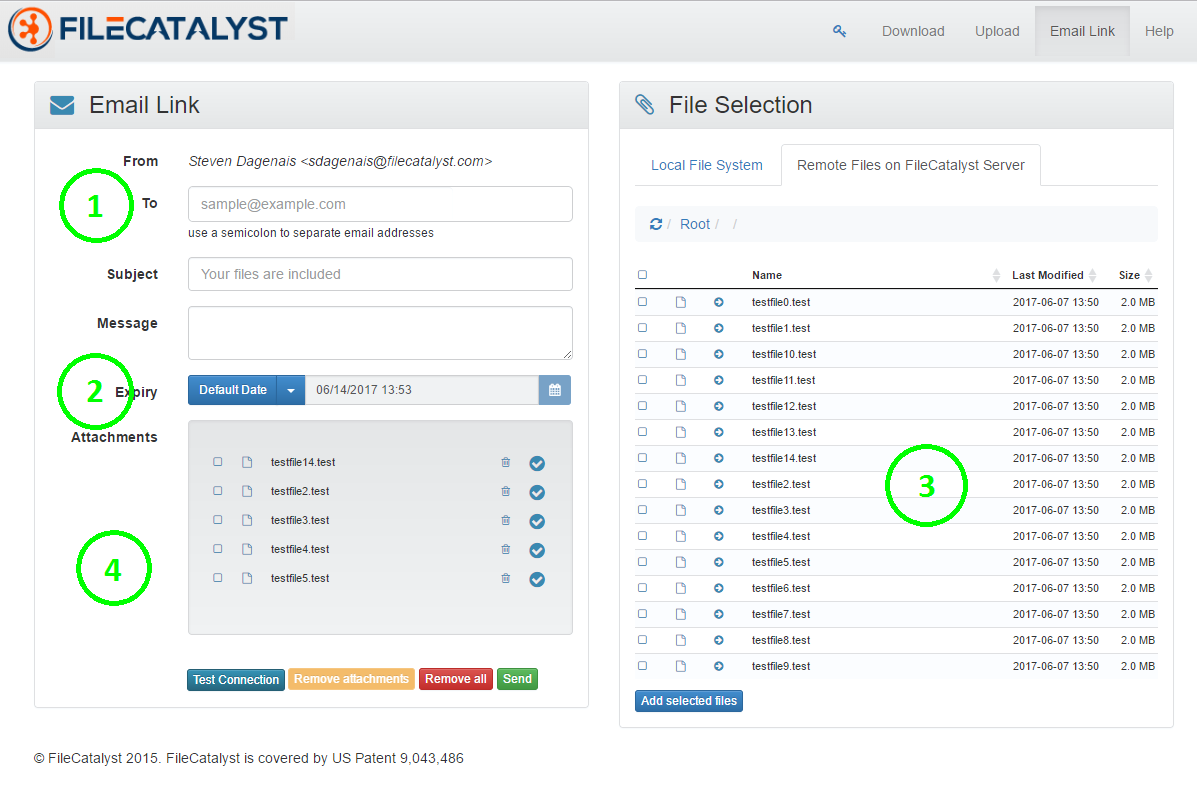Switch to the Local File System tab
This screenshot has height=787, width=1197.
[707, 166]
